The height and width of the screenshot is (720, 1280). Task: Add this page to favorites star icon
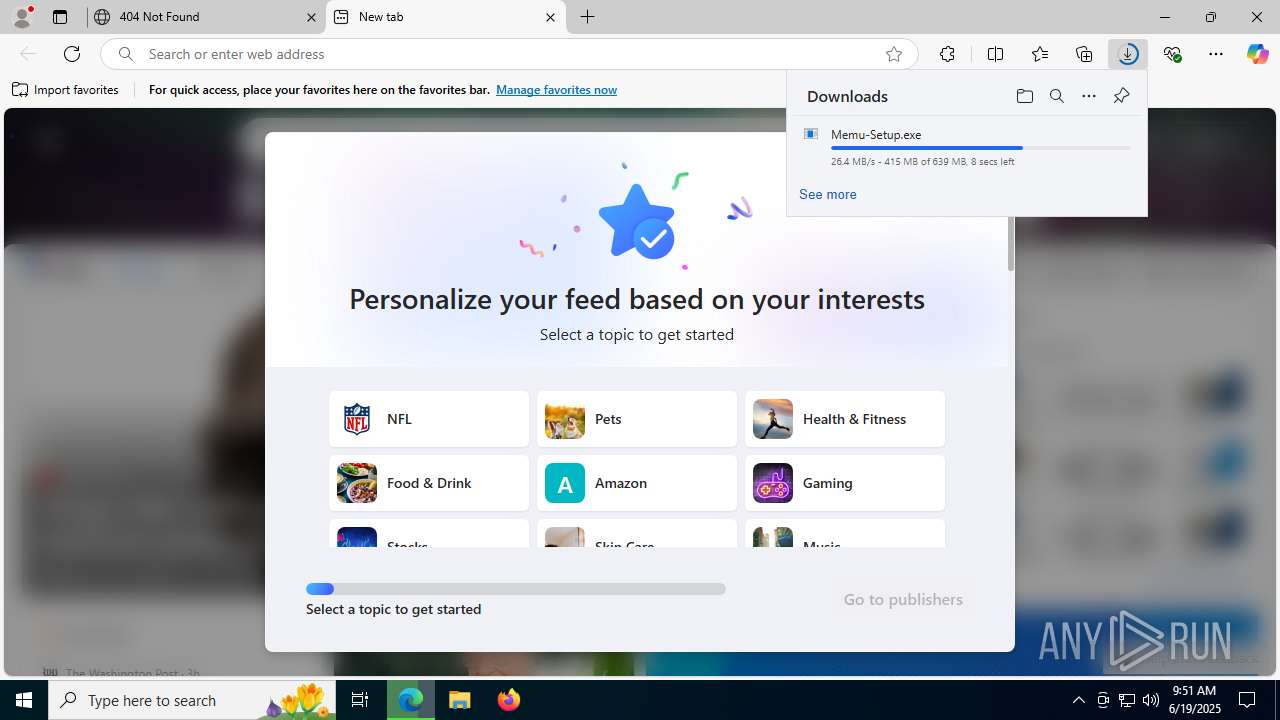[x=894, y=54]
